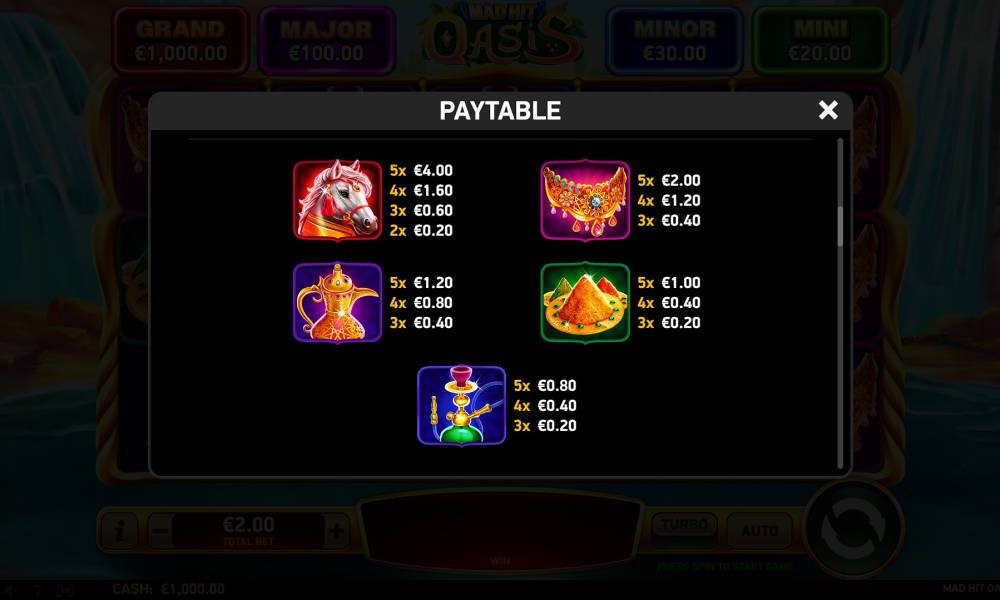
Task: Select the golden teapot symbol icon
Action: click(337, 302)
